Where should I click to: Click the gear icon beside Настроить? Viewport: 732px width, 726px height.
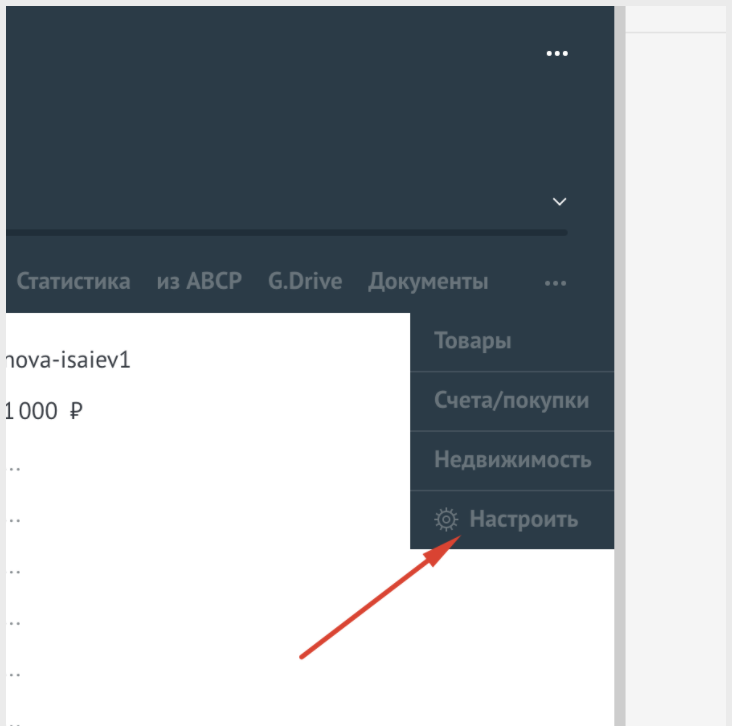coord(446,520)
